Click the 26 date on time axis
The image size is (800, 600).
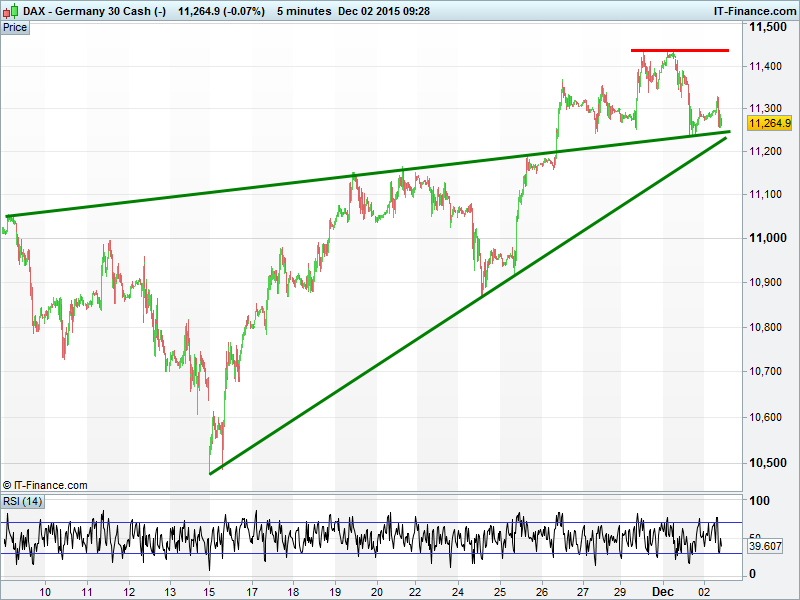pyautogui.click(x=542, y=591)
